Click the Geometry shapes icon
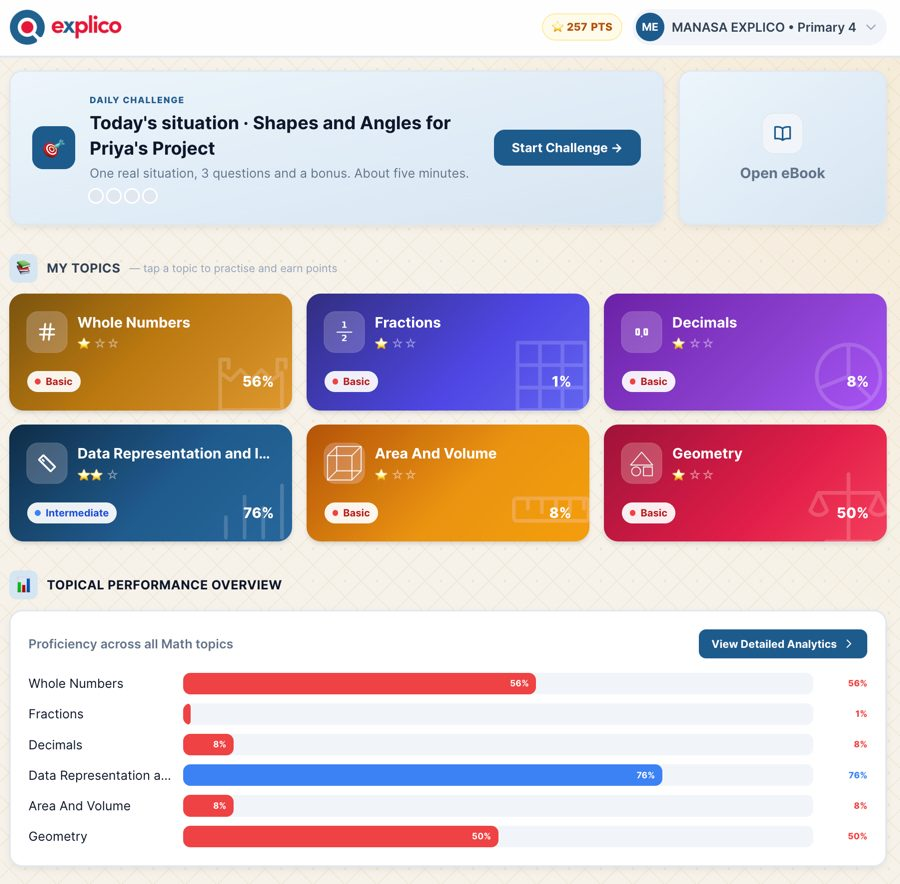This screenshot has height=884, width=900. [x=641, y=463]
